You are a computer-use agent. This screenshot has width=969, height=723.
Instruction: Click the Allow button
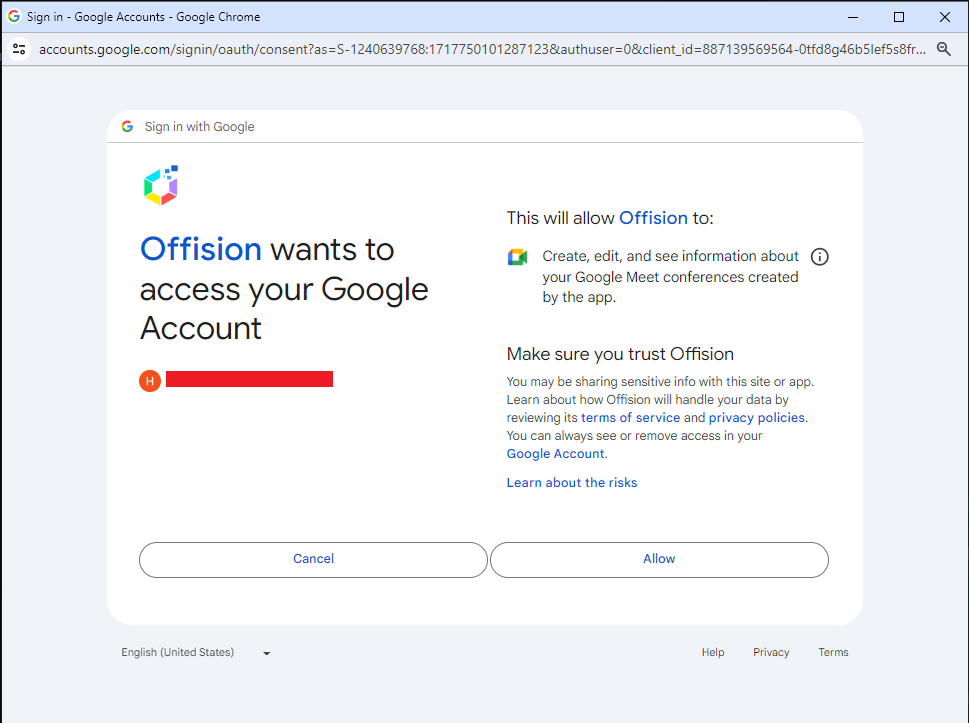(659, 559)
